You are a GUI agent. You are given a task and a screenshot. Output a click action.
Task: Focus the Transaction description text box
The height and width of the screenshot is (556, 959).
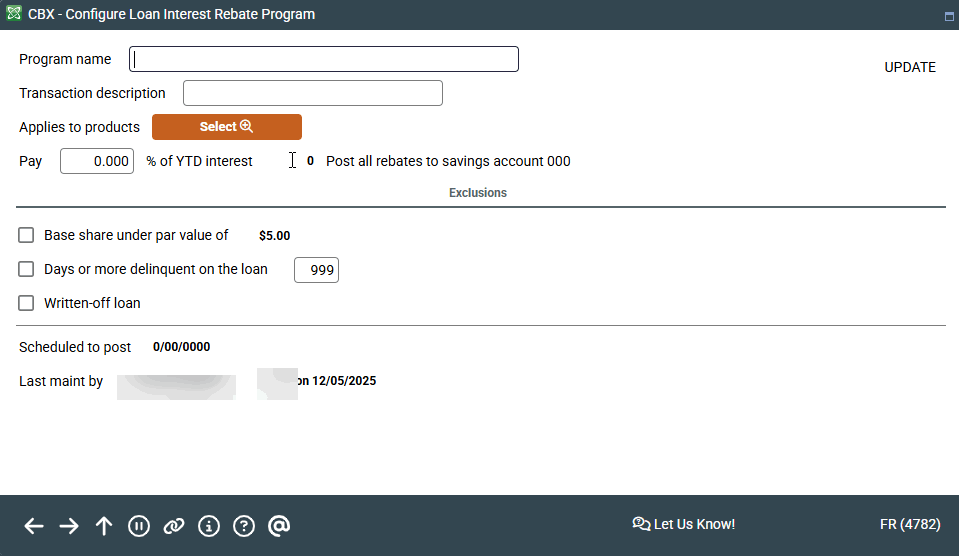click(312, 94)
